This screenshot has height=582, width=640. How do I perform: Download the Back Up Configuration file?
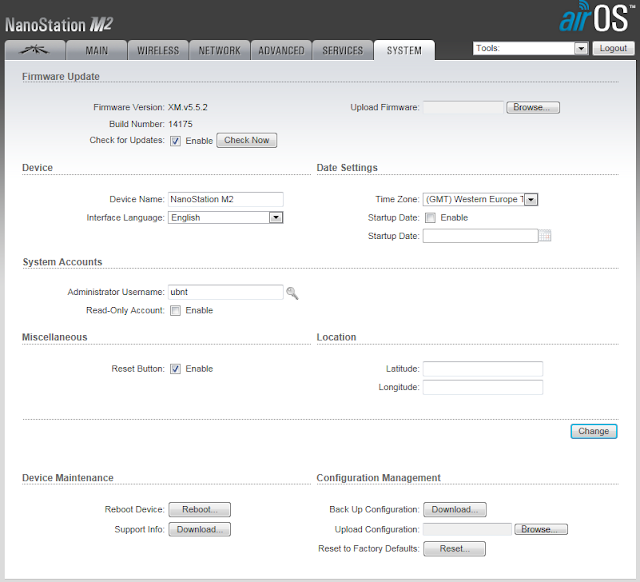455,510
